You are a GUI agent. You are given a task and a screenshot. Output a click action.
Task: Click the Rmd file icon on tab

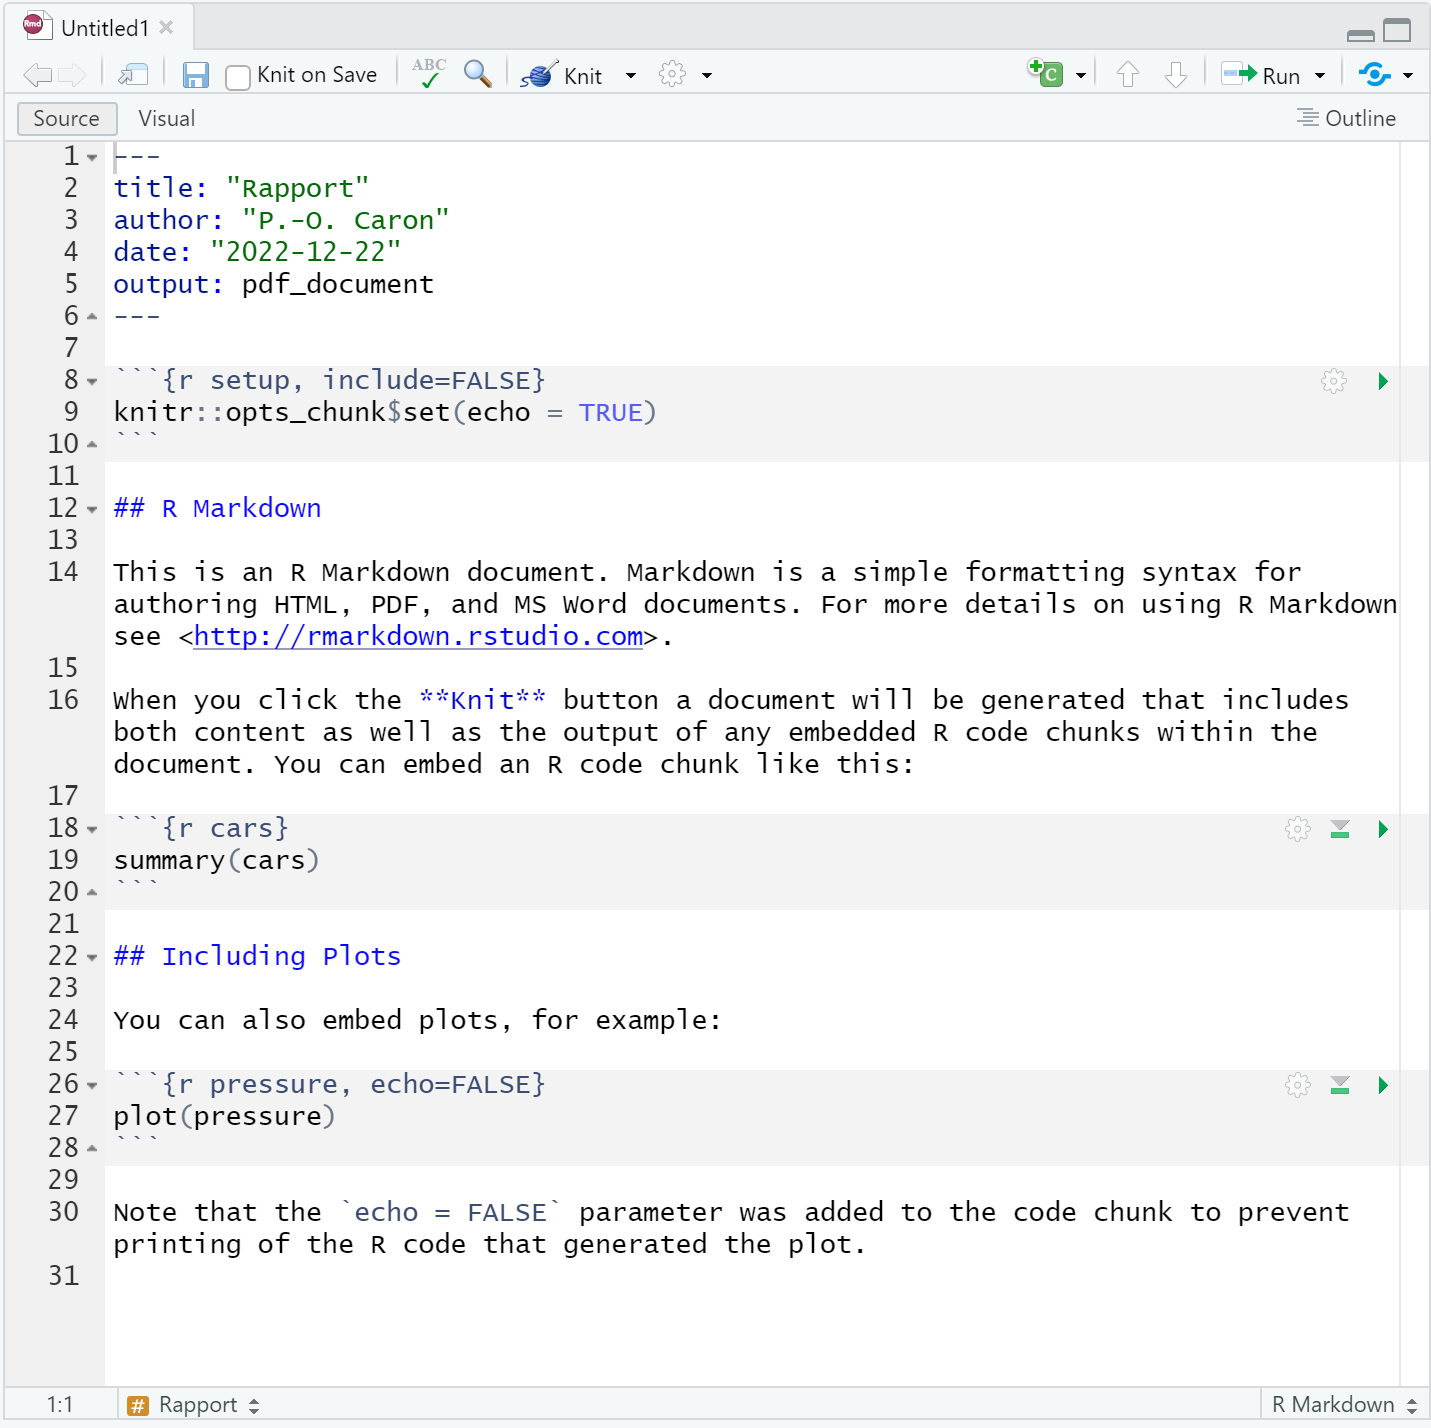tap(38, 26)
